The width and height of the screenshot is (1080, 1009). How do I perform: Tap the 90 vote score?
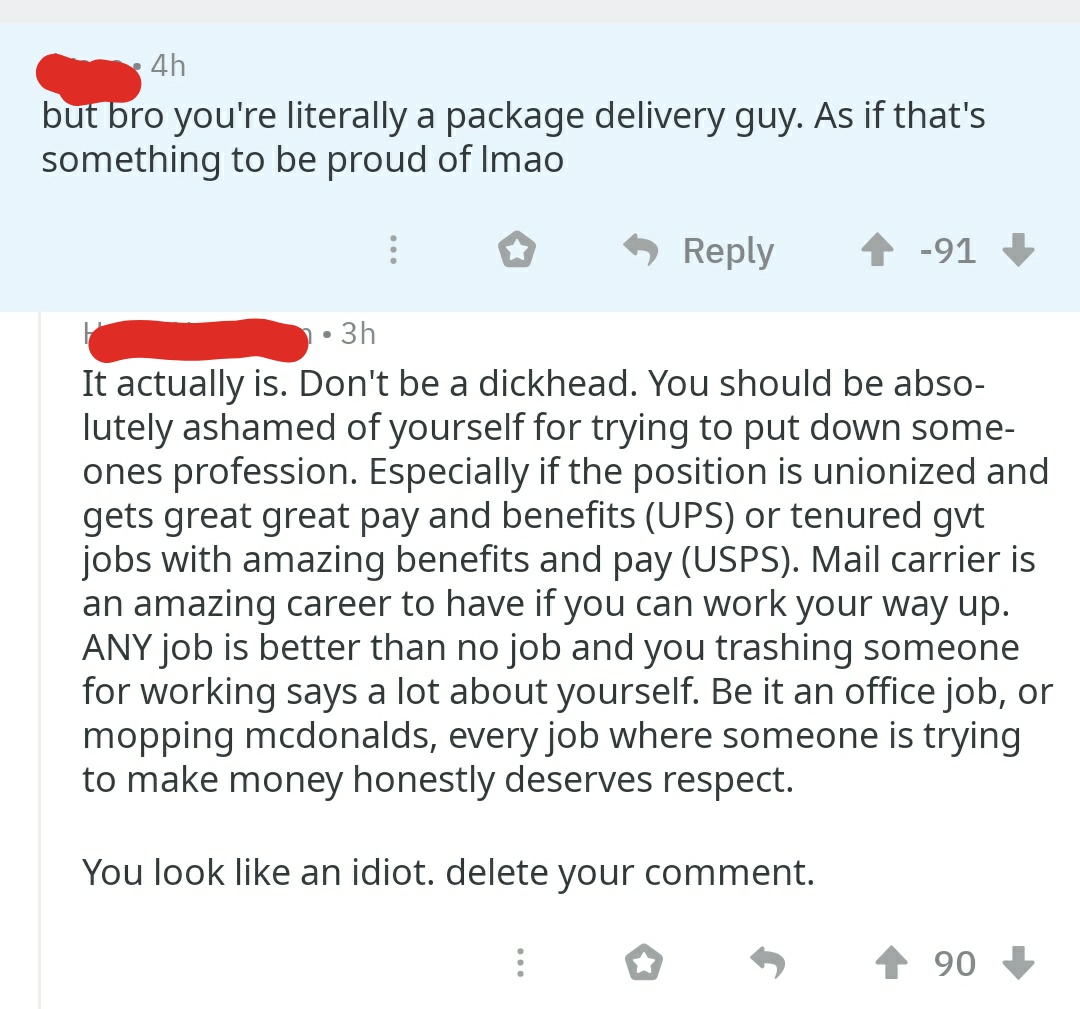(954, 963)
